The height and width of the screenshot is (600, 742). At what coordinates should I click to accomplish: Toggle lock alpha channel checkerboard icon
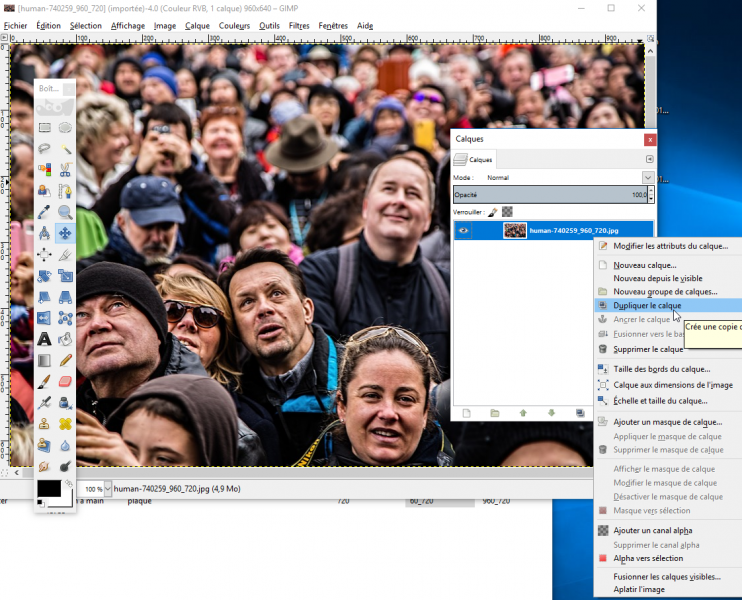pyautogui.click(x=507, y=212)
